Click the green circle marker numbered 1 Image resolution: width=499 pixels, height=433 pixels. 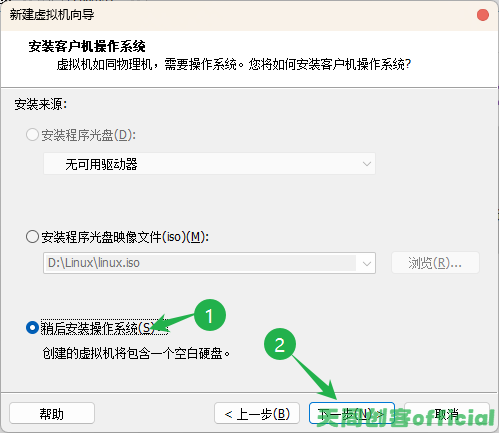(209, 315)
